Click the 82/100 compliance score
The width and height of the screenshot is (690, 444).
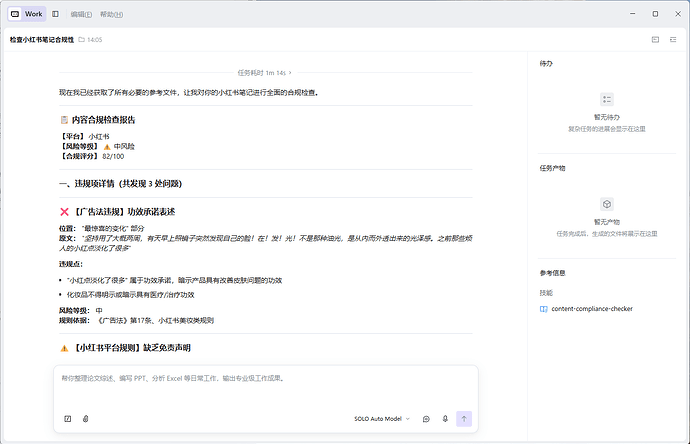coord(113,156)
